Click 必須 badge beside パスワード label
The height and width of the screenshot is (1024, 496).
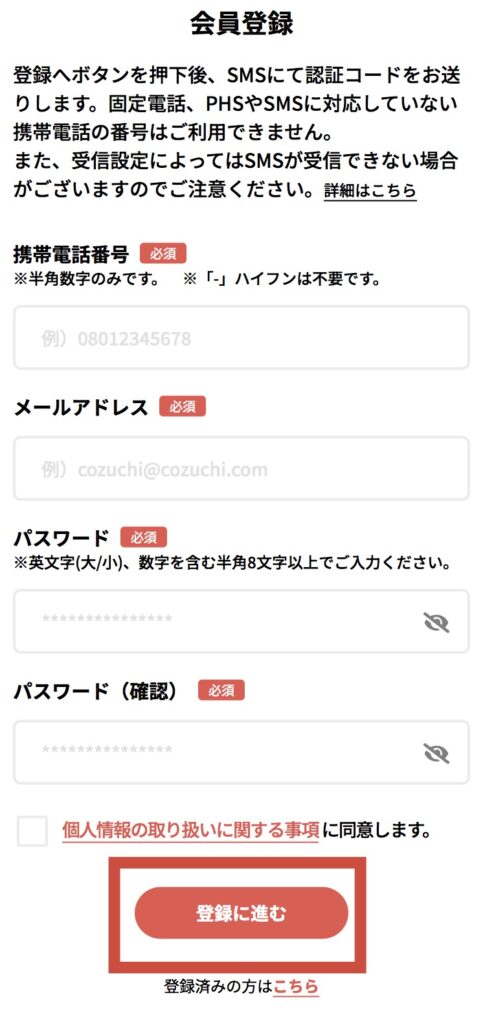tap(144, 537)
